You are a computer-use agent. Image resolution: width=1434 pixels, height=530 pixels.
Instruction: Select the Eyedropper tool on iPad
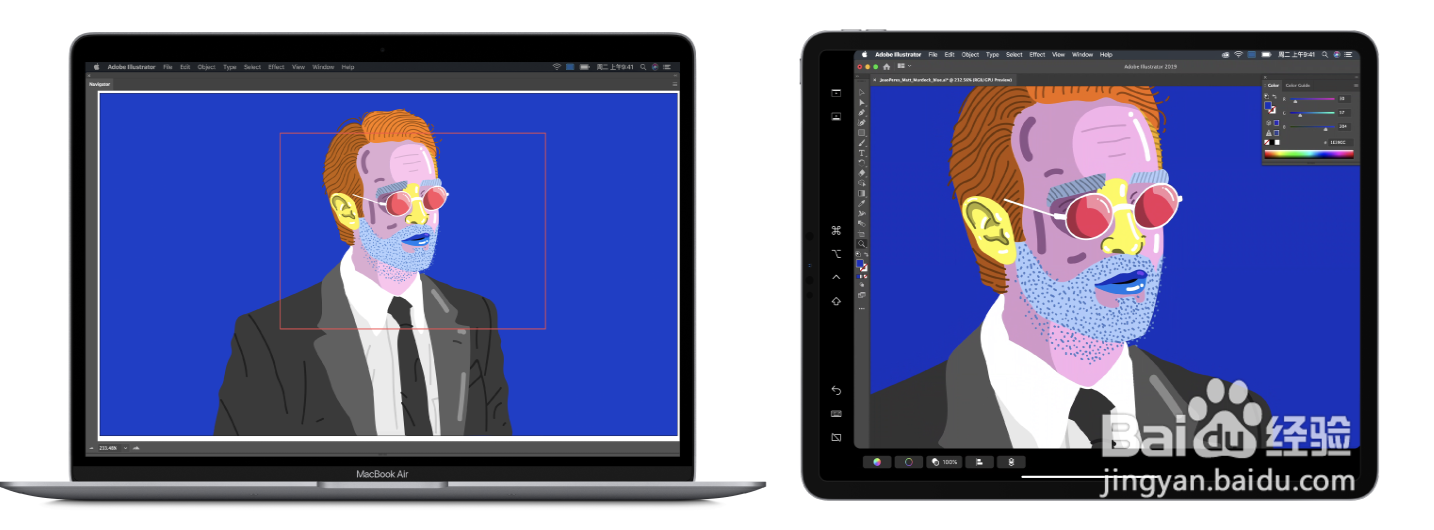861,204
